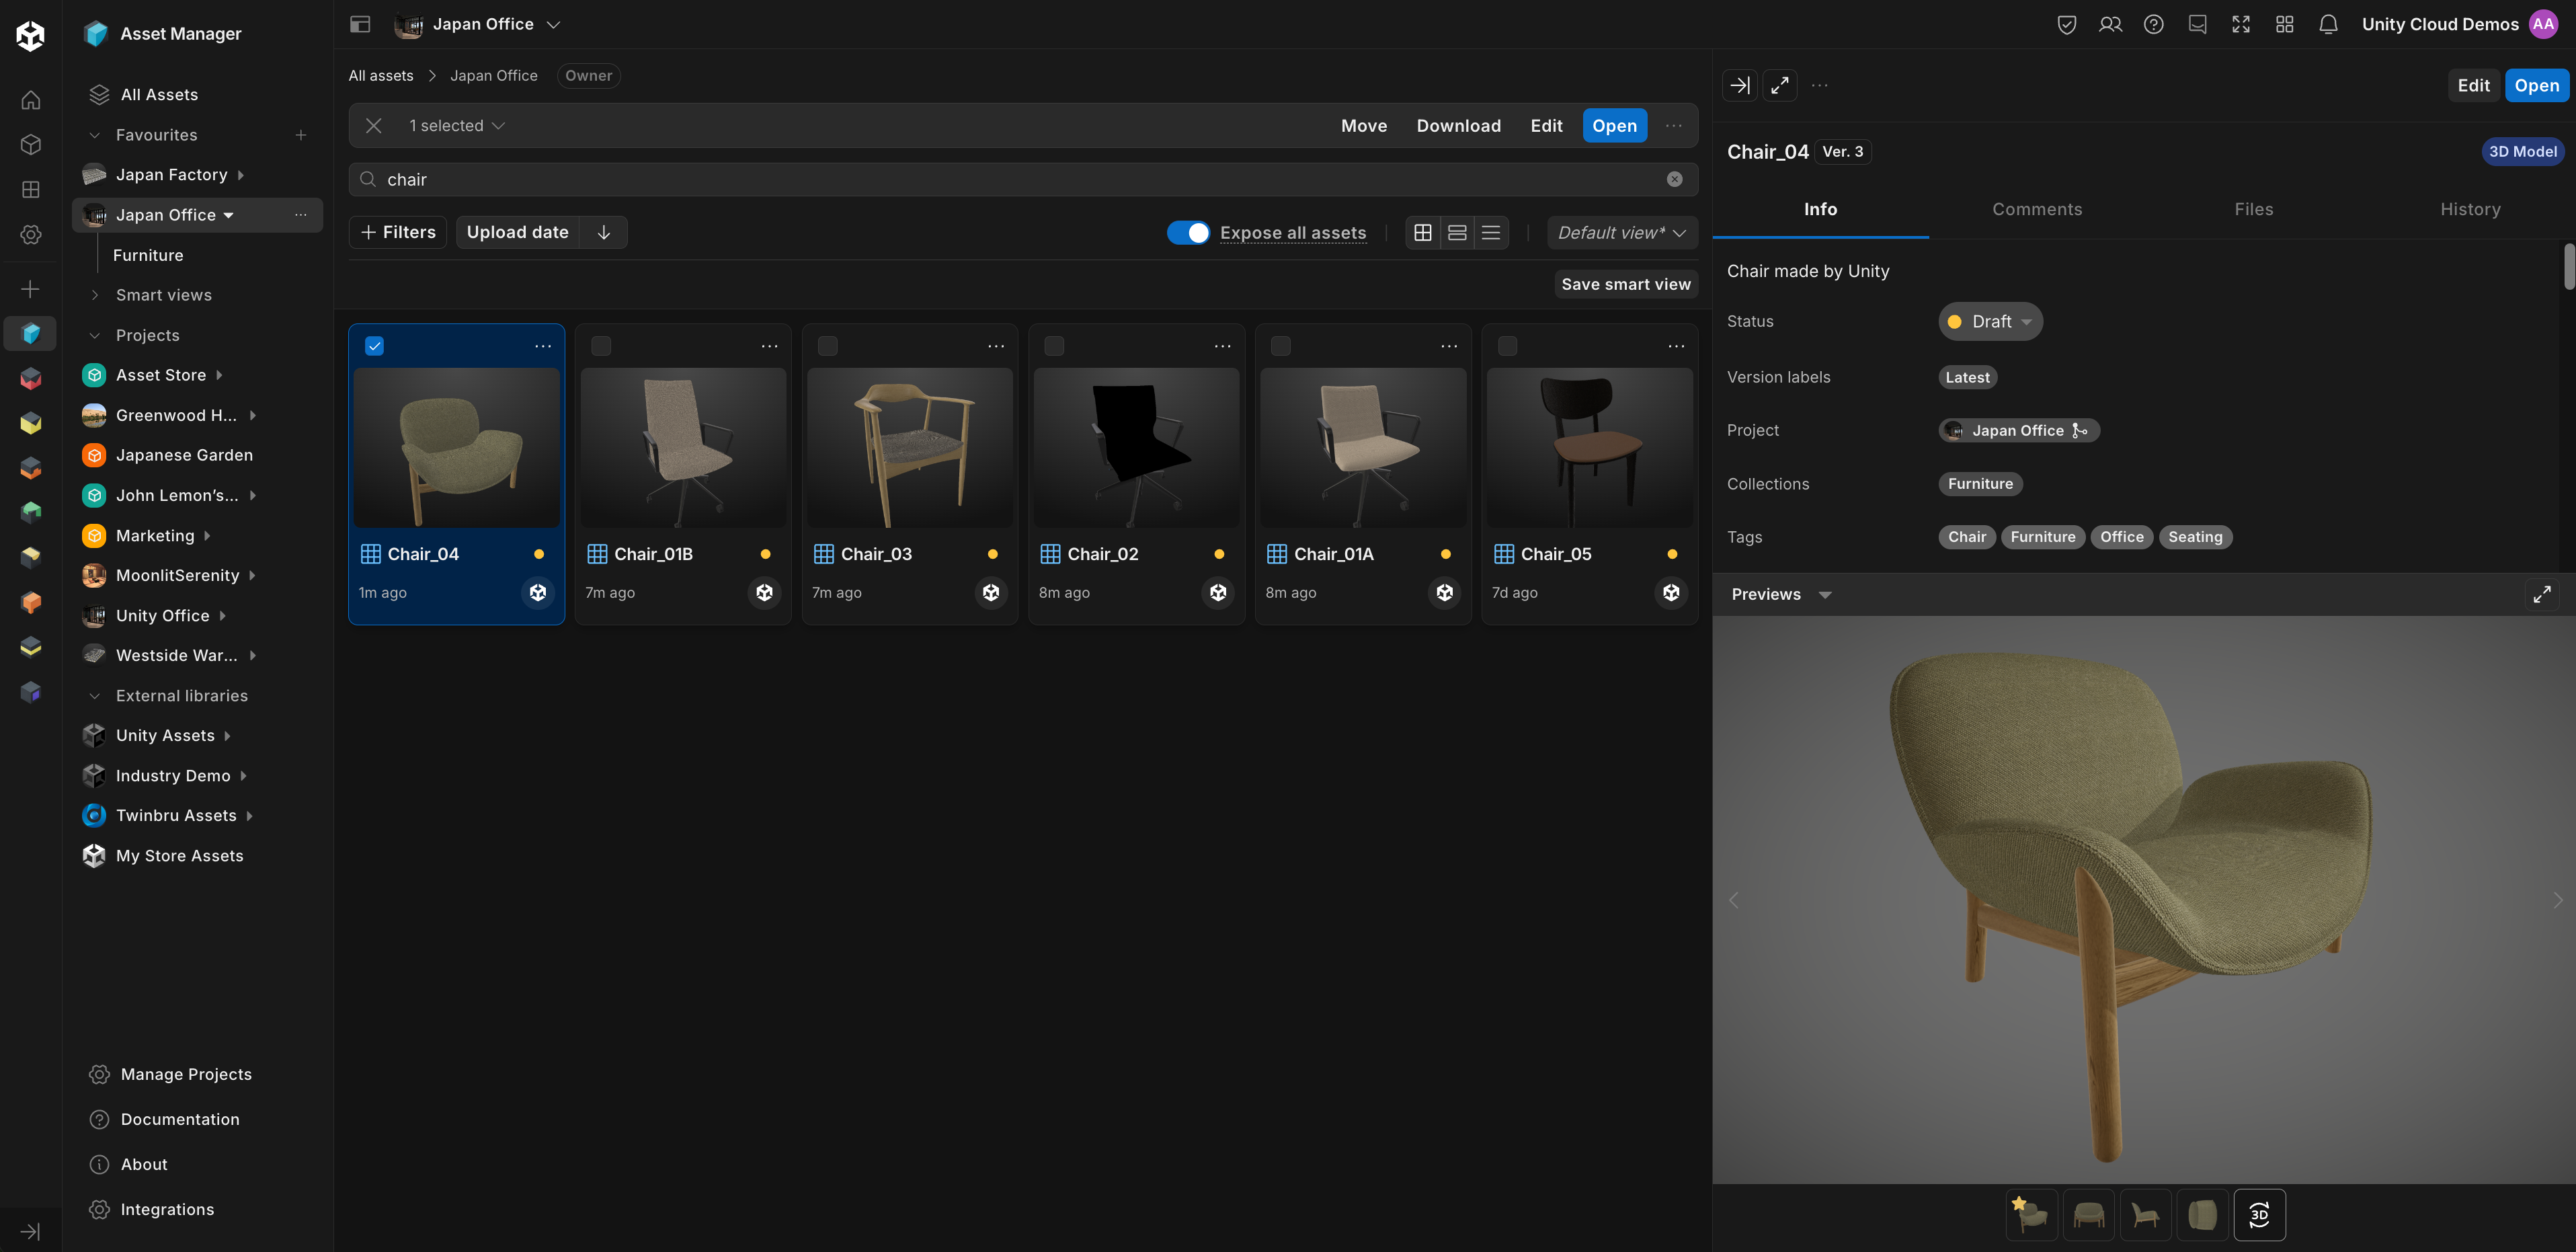Check the Chair_03 checkbox
Image resolution: width=2576 pixels, height=1252 pixels.
click(x=828, y=346)
